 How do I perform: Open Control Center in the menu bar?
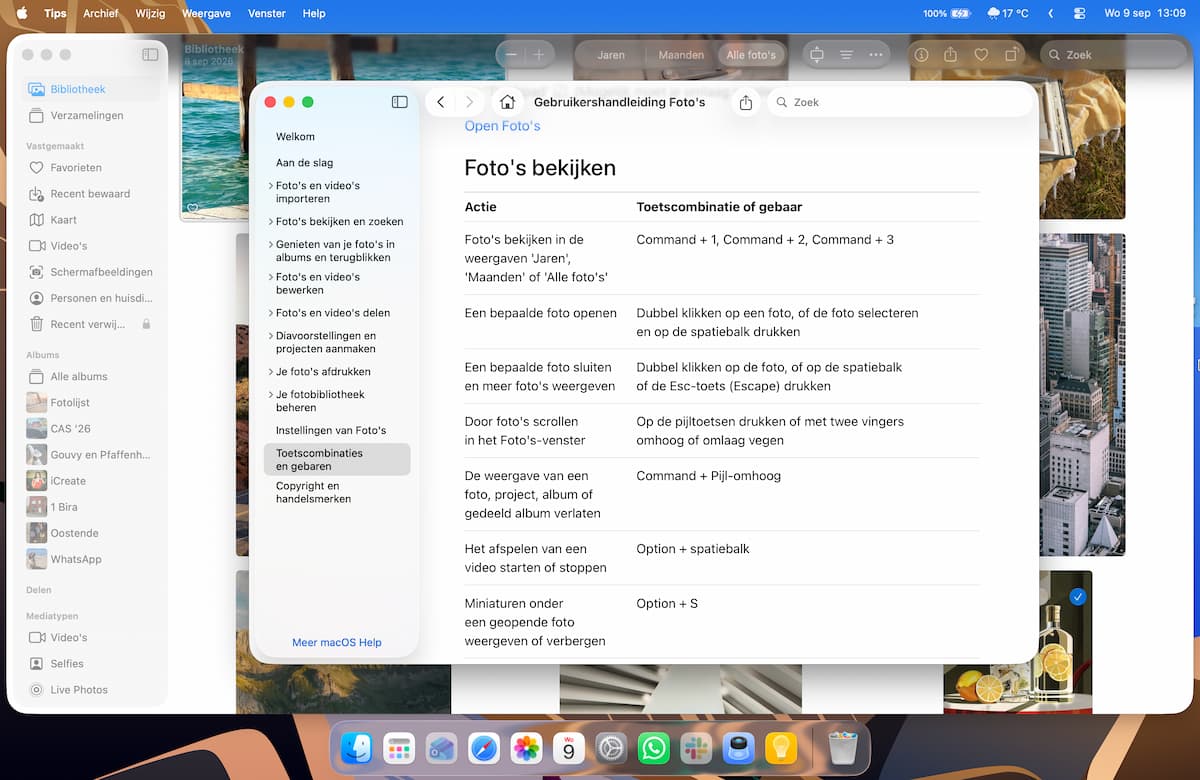1079,14
